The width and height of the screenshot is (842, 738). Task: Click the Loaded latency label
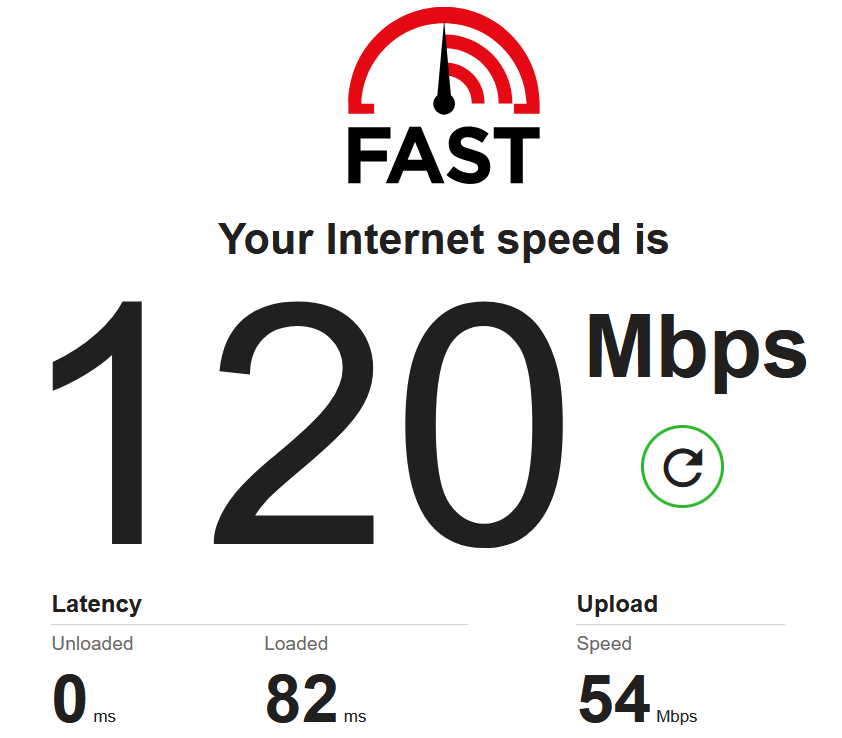pos(296,643)
